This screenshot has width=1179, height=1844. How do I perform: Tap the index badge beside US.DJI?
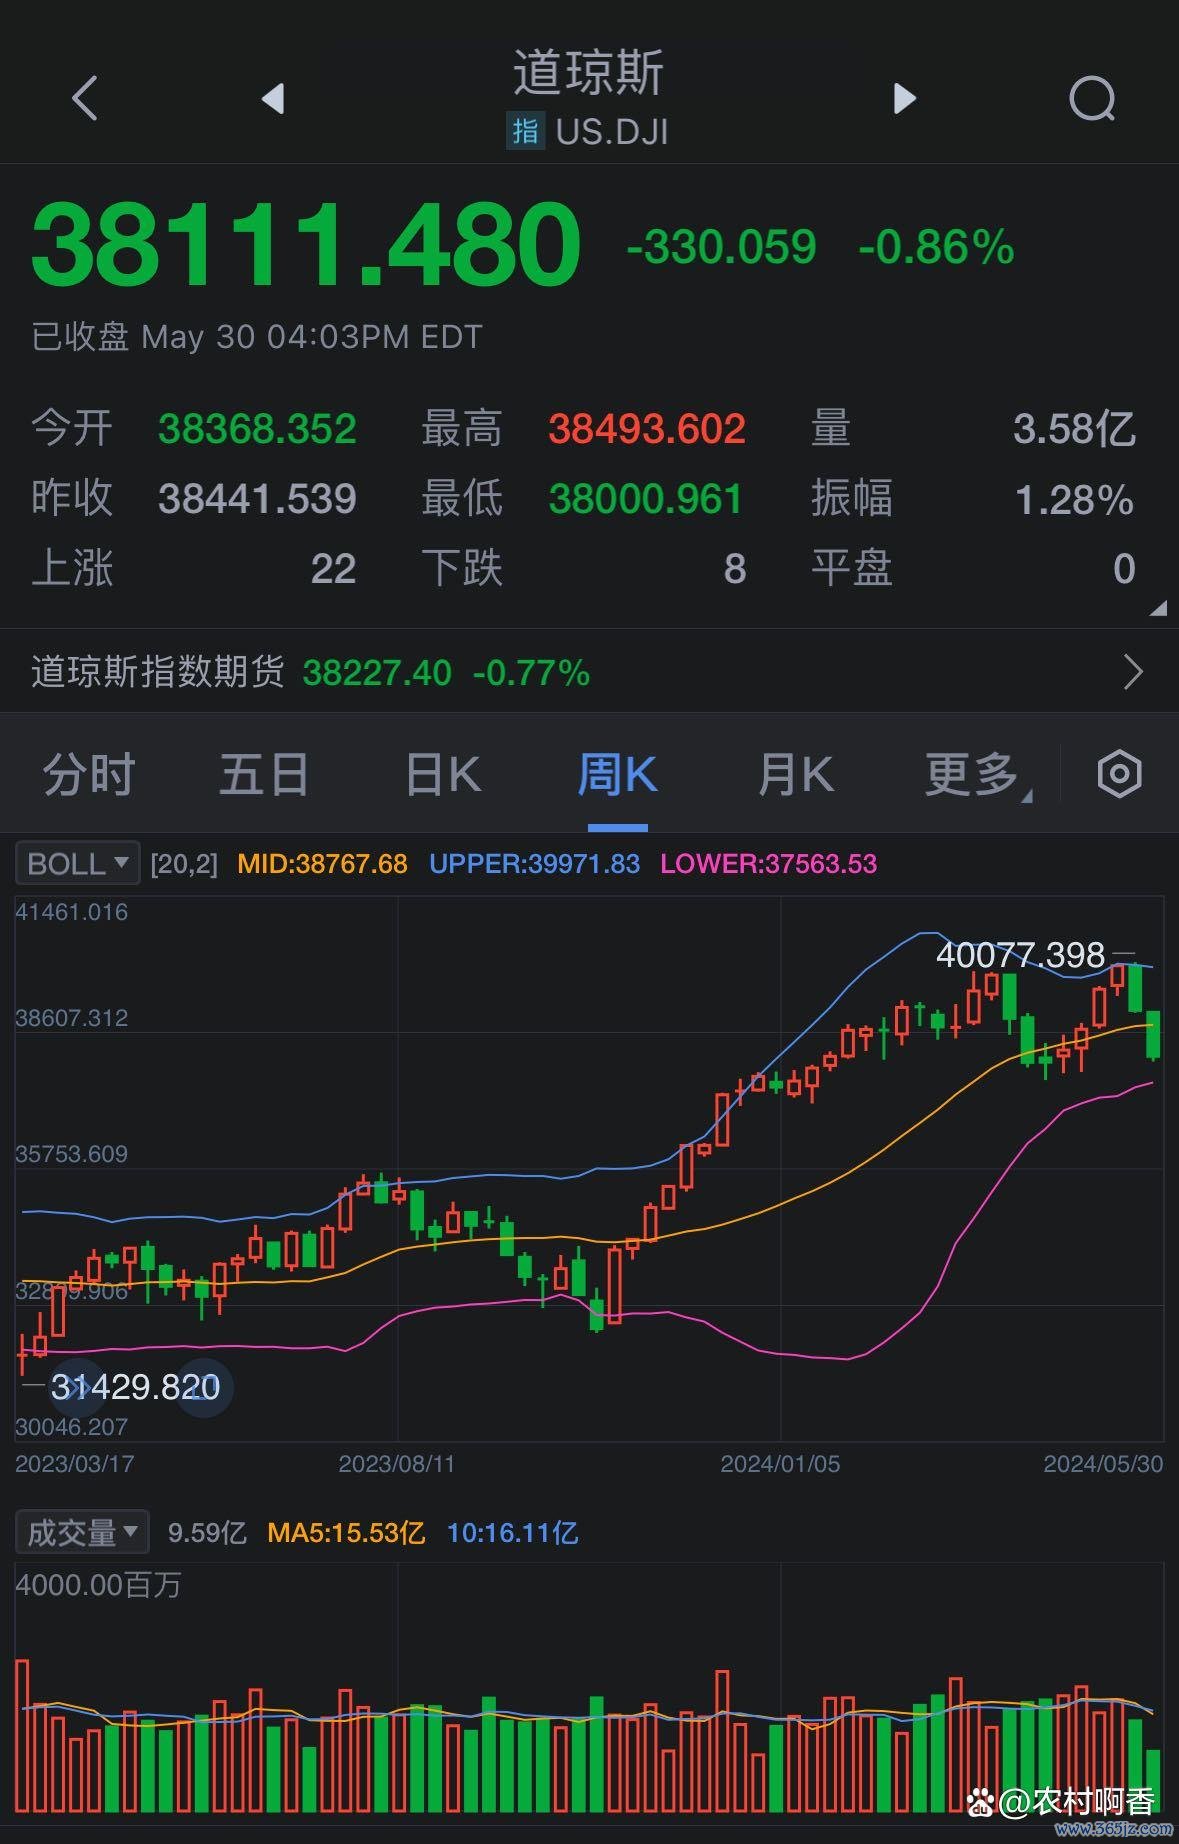point(525,131)
